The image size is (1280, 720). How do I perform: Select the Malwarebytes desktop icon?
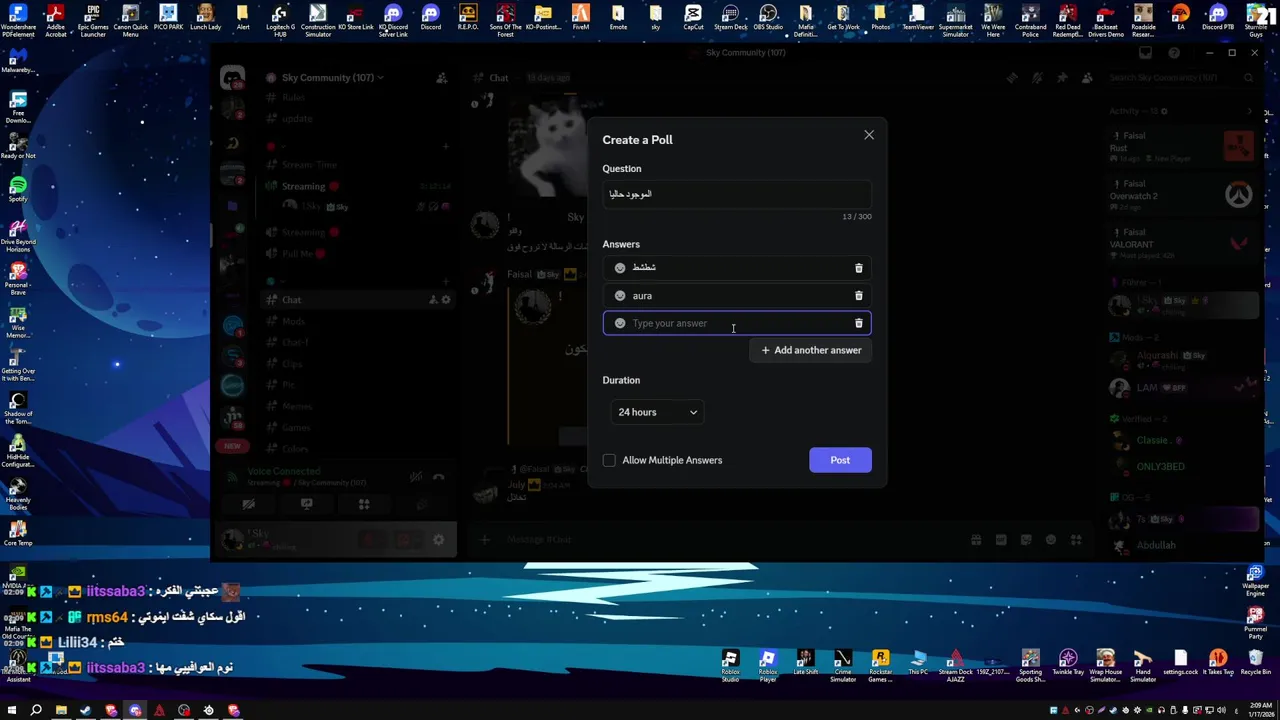[17, 61]
